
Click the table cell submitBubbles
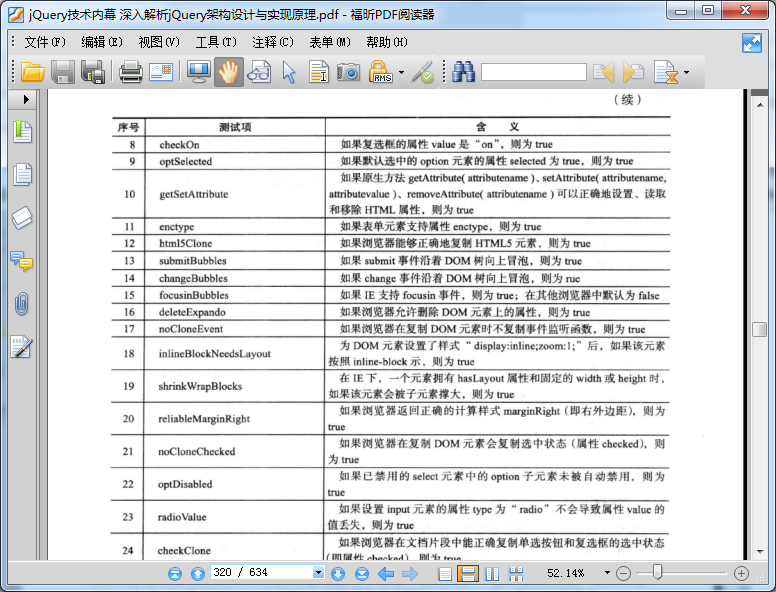pyautogui.click(x=193, y=261)
